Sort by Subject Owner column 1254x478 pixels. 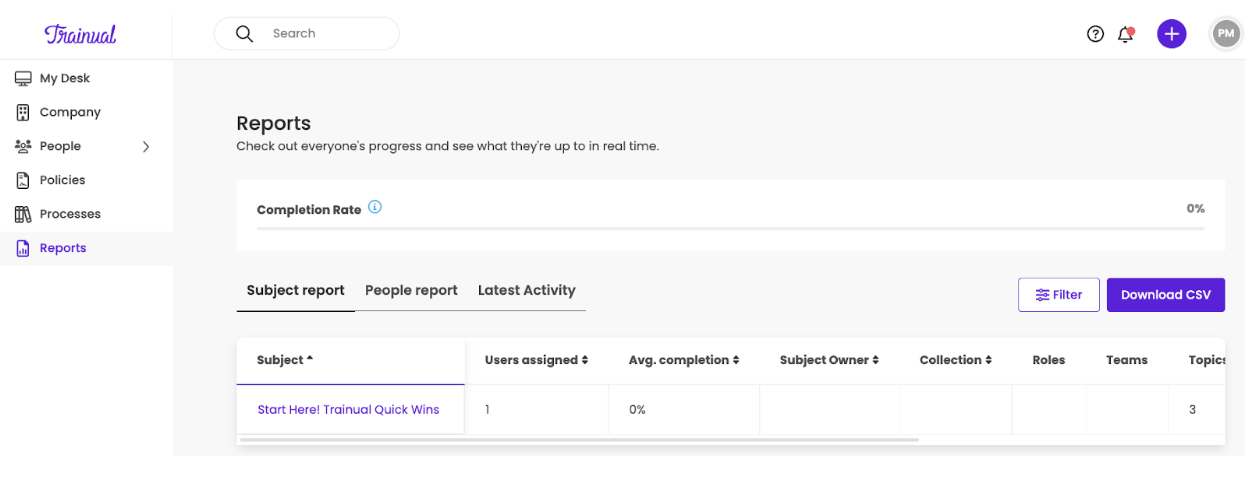829,360
